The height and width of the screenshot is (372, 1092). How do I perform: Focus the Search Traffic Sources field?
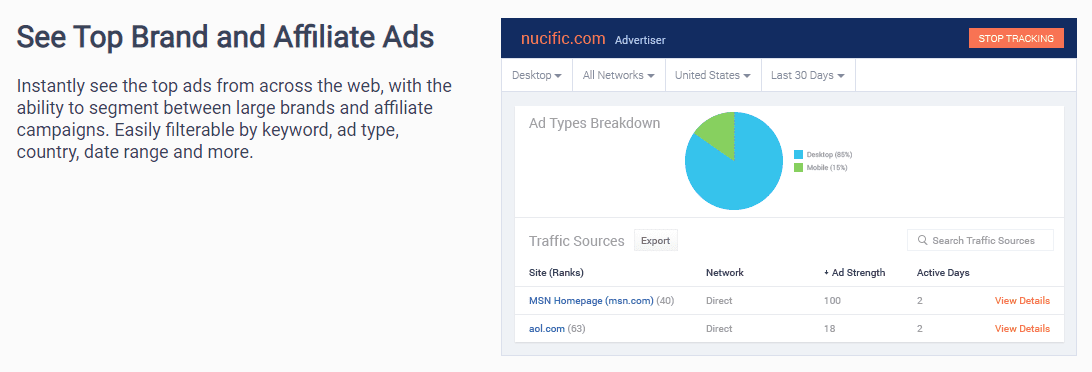980,240
